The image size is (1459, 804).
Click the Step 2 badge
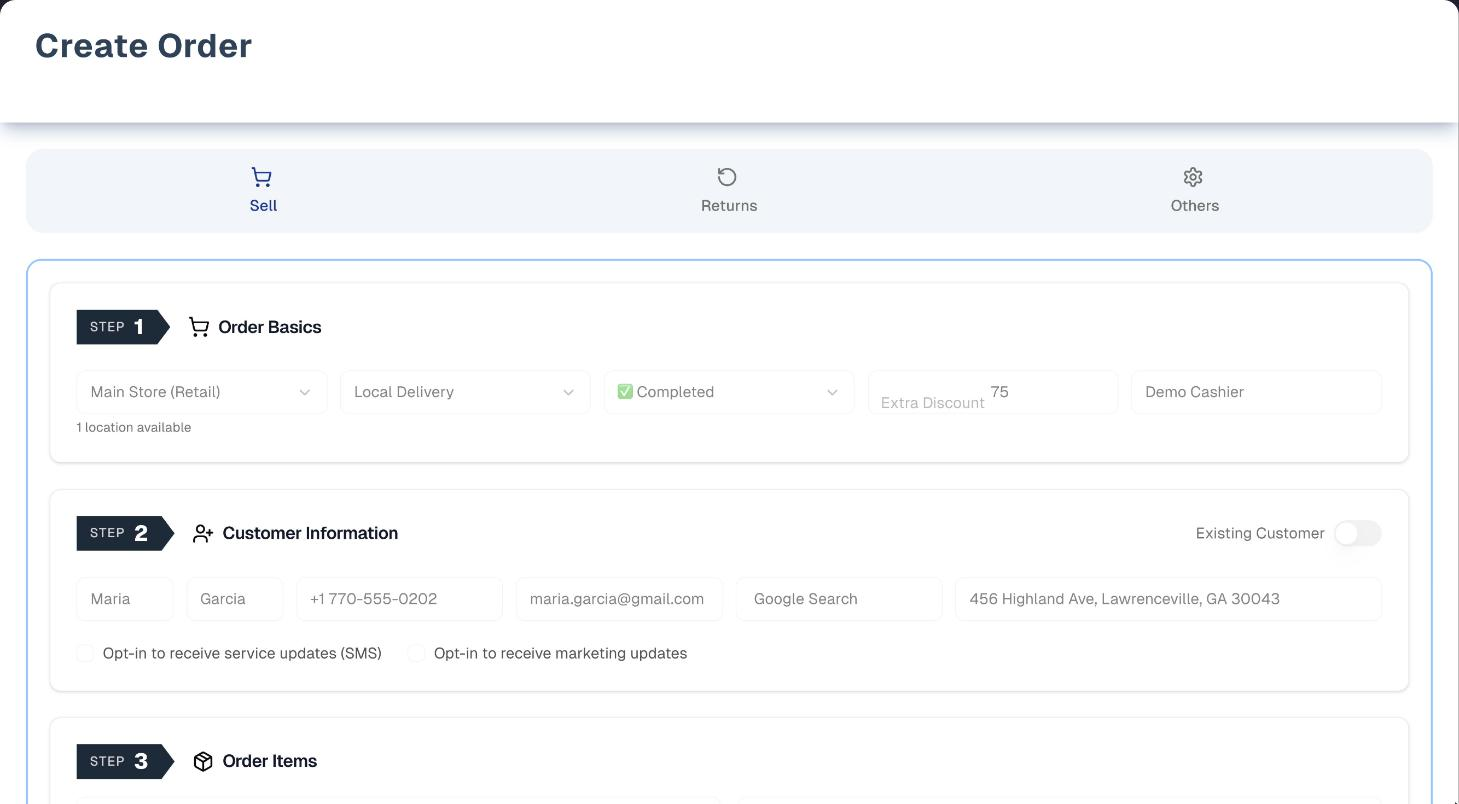[125, 534]
